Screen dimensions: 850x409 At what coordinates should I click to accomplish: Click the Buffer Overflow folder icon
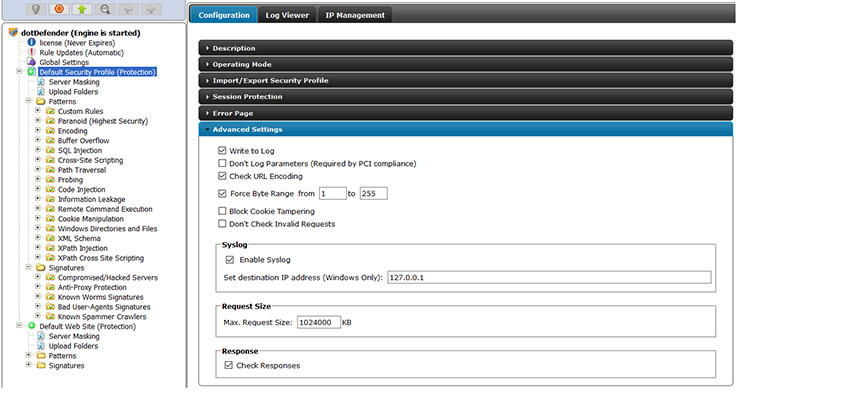[50, 140]
